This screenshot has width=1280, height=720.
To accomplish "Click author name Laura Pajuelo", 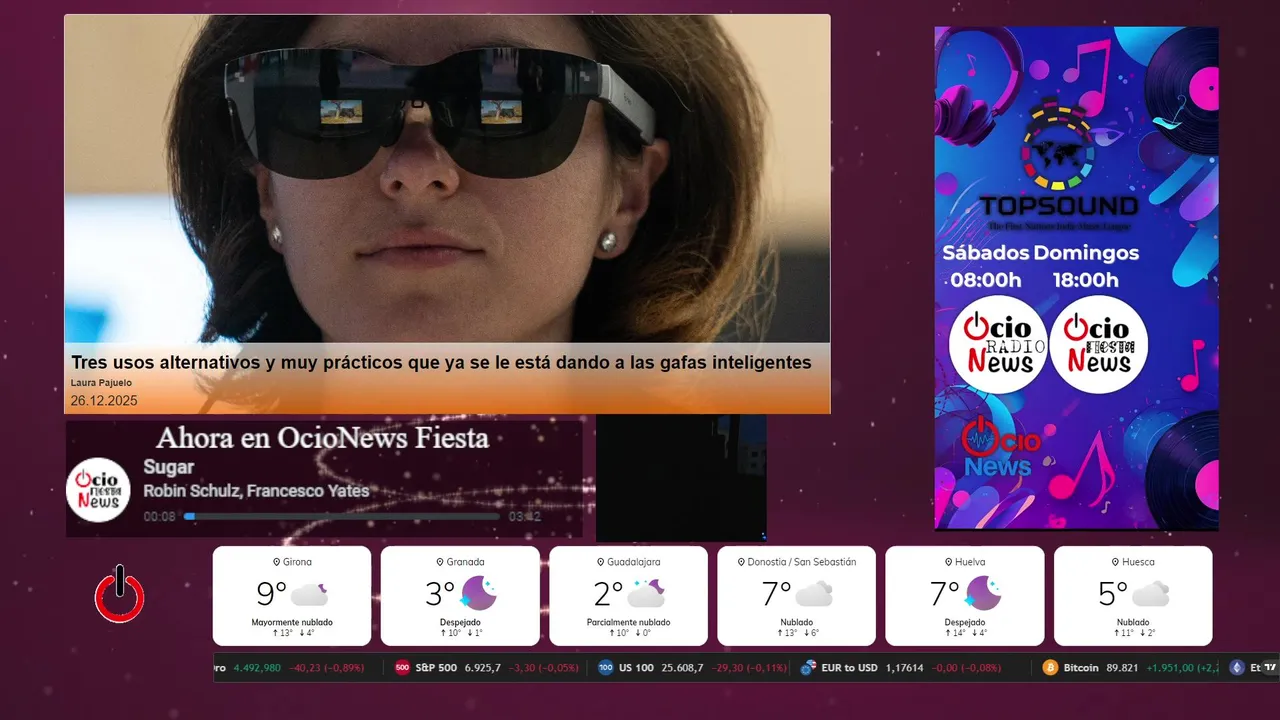I will (101, 383).
